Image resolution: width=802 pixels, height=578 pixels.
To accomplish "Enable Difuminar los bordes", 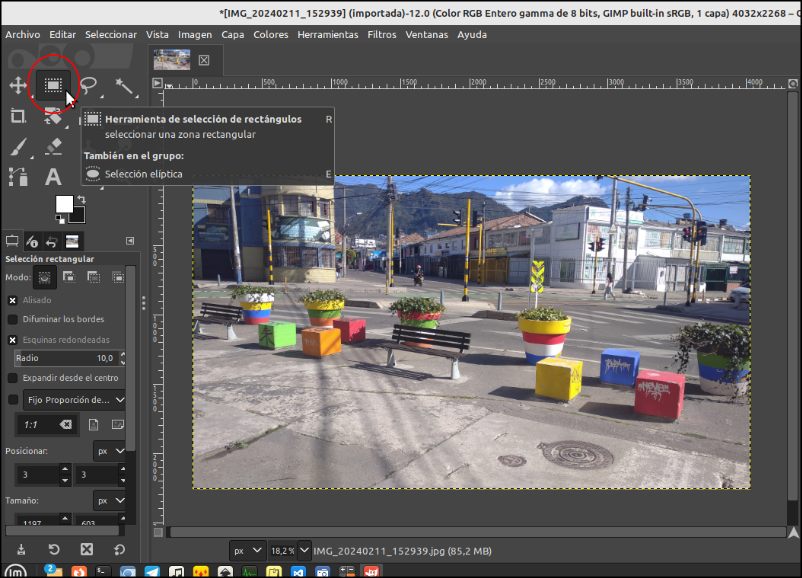I will pyautogui.click(x=13, y=319).
